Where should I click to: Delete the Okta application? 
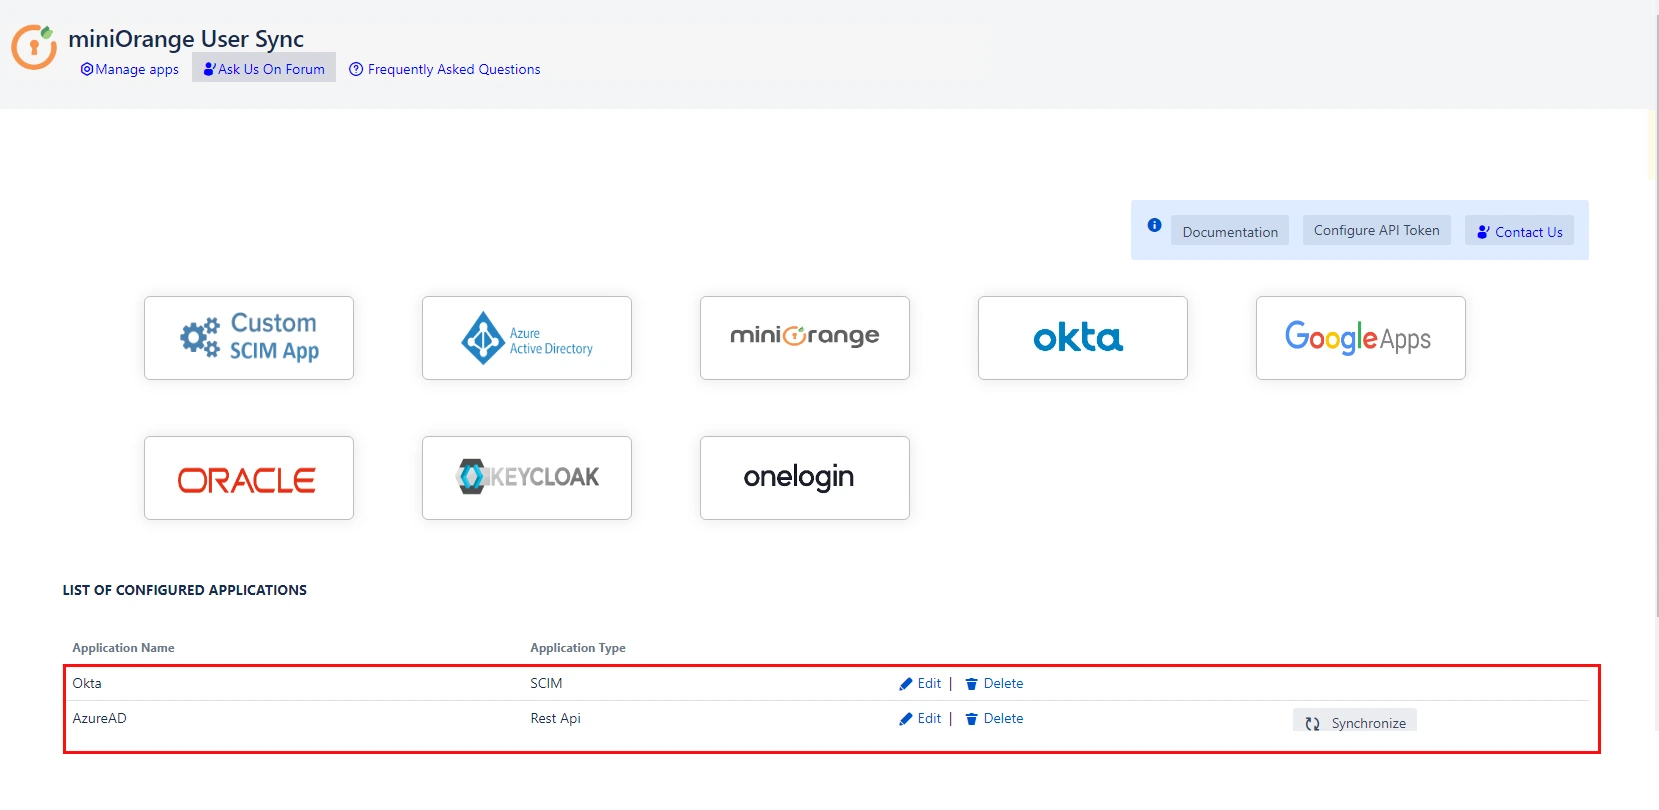pyautogui.click(x=994, y=683)
